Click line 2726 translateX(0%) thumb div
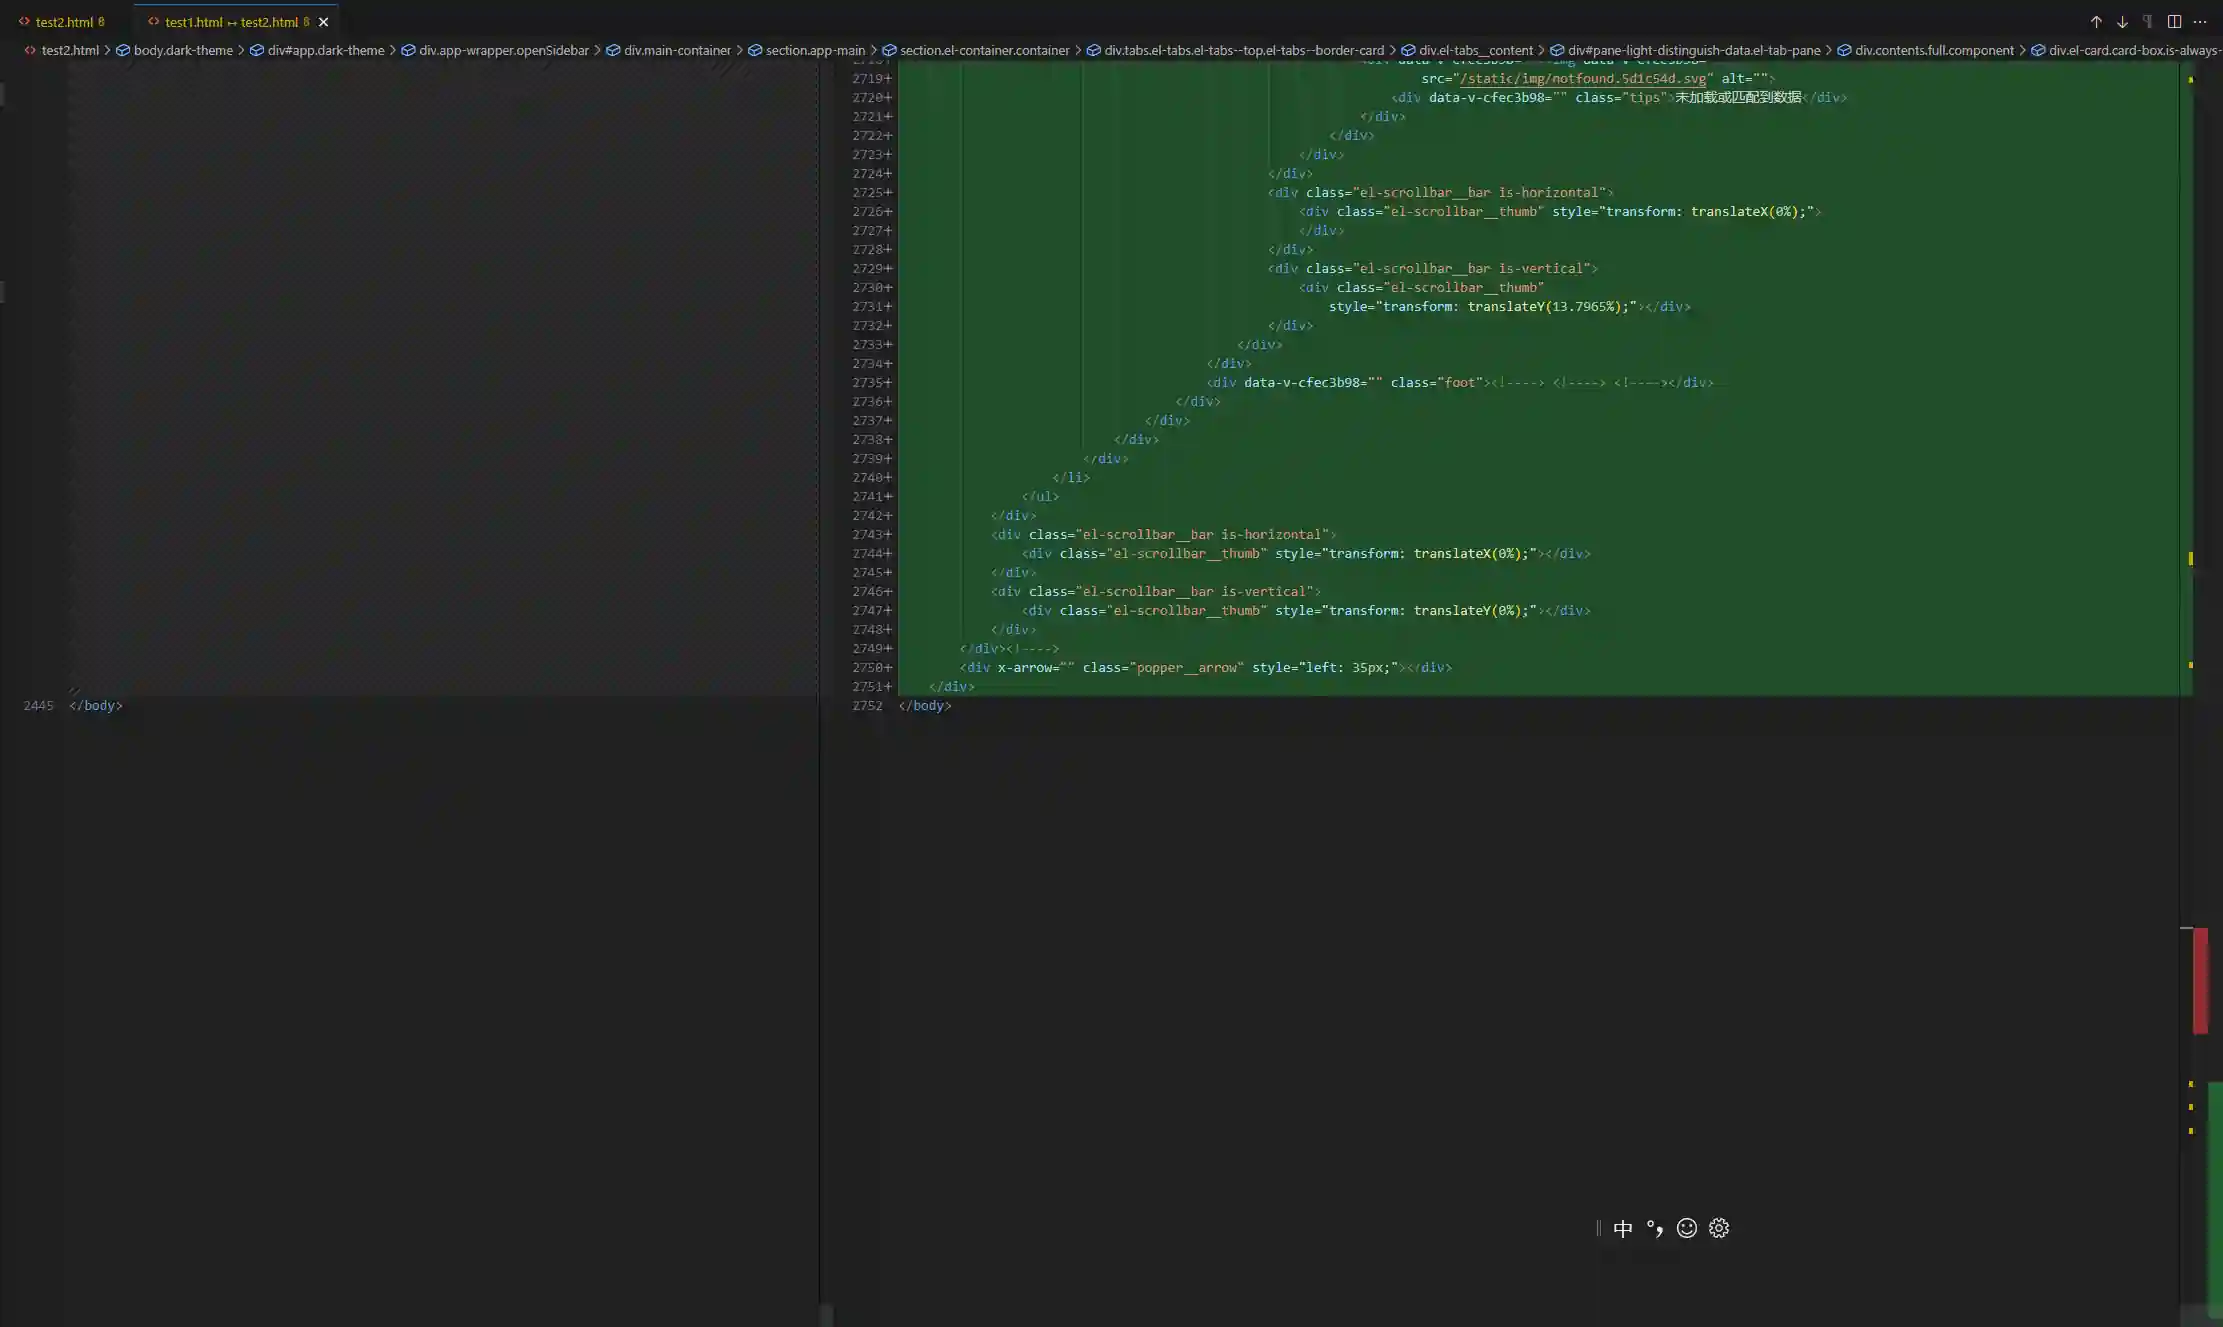The image size is (2223, 1327). [1560, 211]
